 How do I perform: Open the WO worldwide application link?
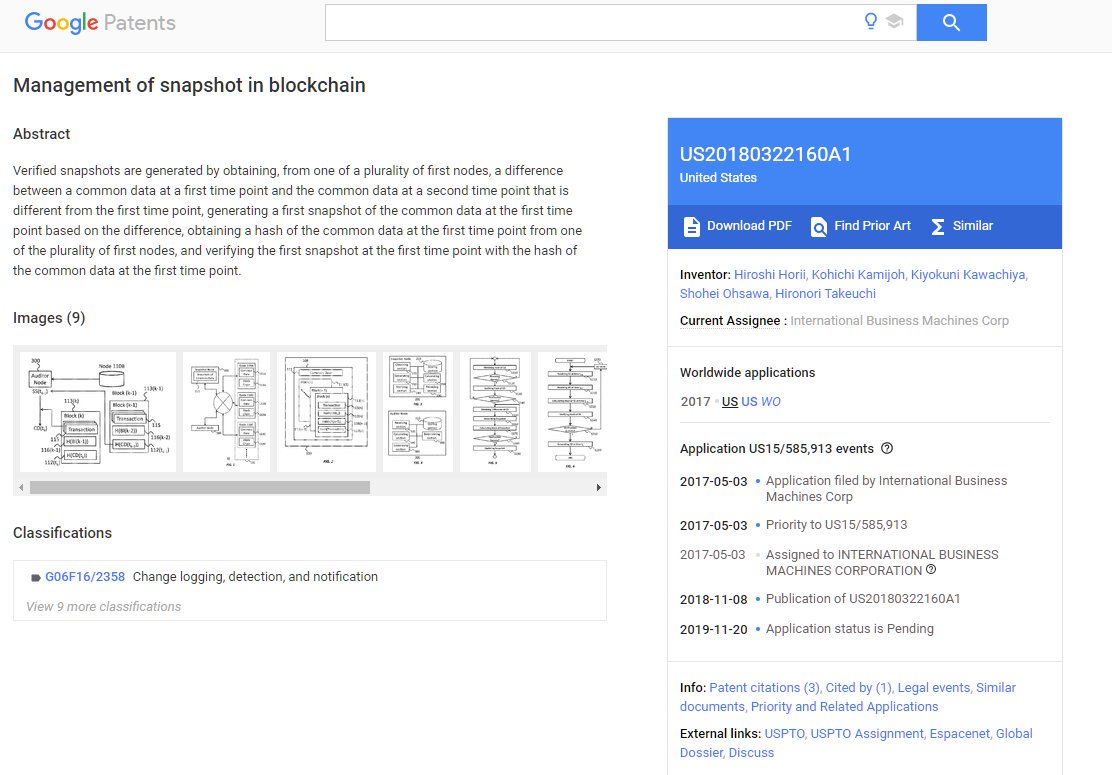coord(771,401)
